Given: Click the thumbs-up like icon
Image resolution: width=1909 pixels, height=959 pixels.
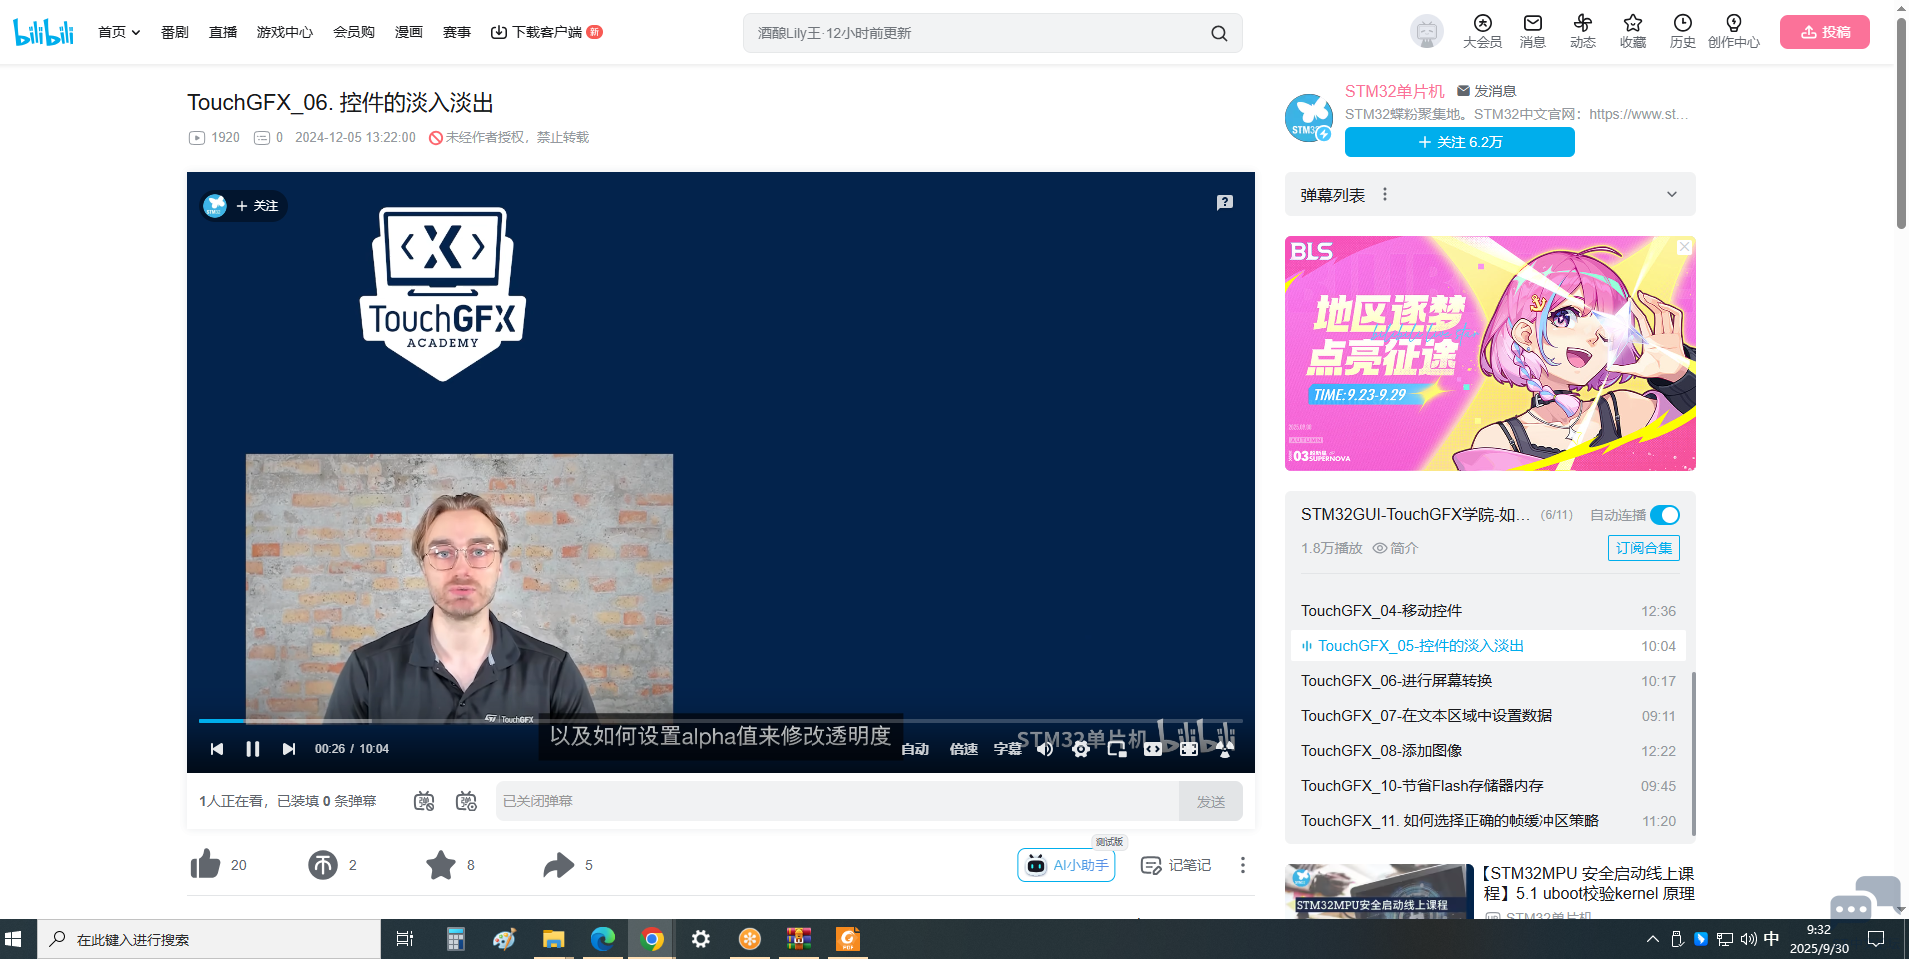Looking at the screenshot, I should tap(206, 865).
